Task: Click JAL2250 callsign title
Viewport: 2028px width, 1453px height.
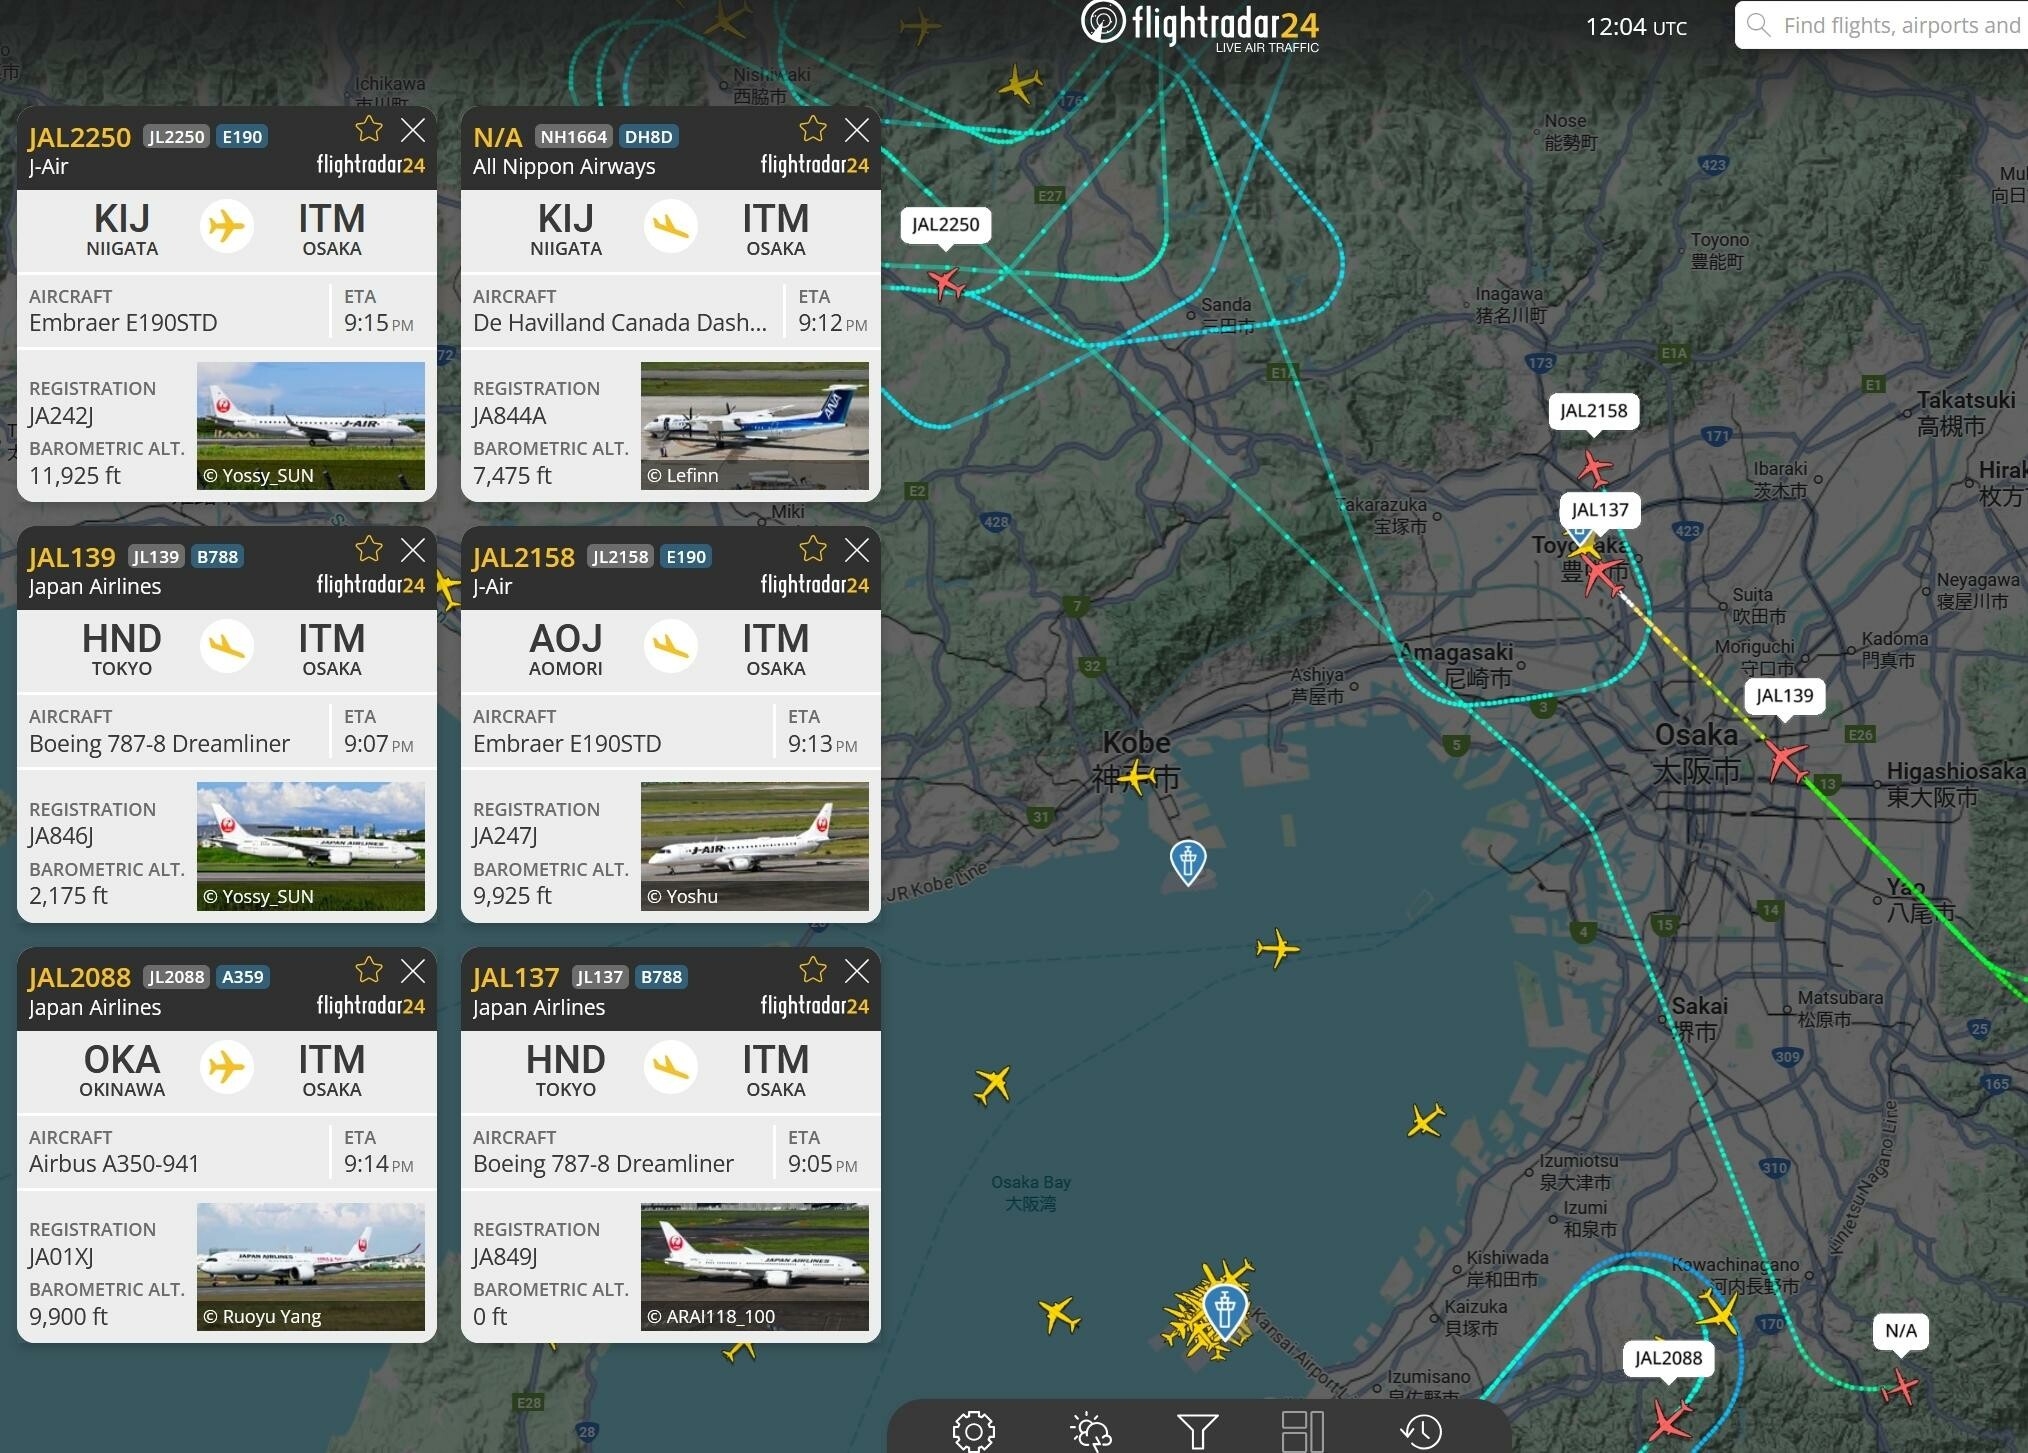Action: coord(79,137)
